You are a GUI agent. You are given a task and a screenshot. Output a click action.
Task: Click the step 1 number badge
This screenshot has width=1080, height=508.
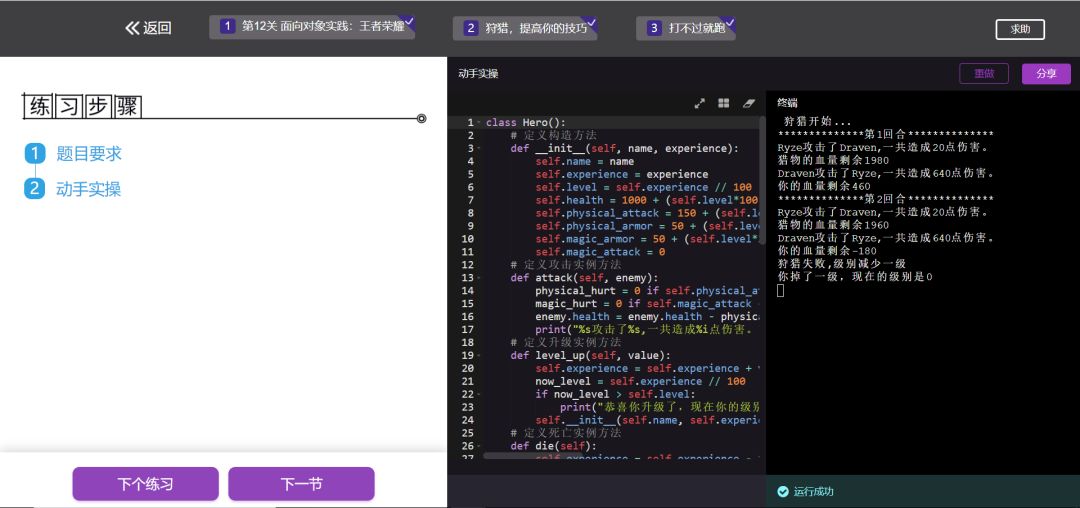(34, 153)
